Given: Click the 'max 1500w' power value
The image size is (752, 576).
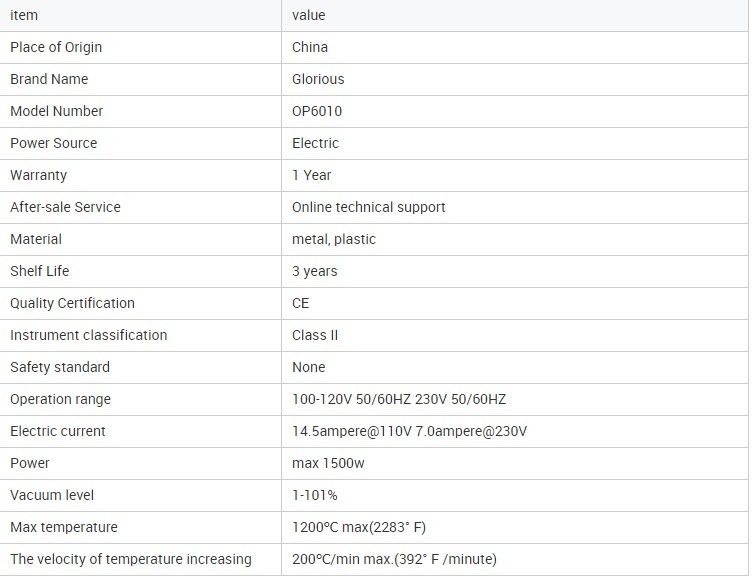Looking at the screenshot, I should point(328,463).
